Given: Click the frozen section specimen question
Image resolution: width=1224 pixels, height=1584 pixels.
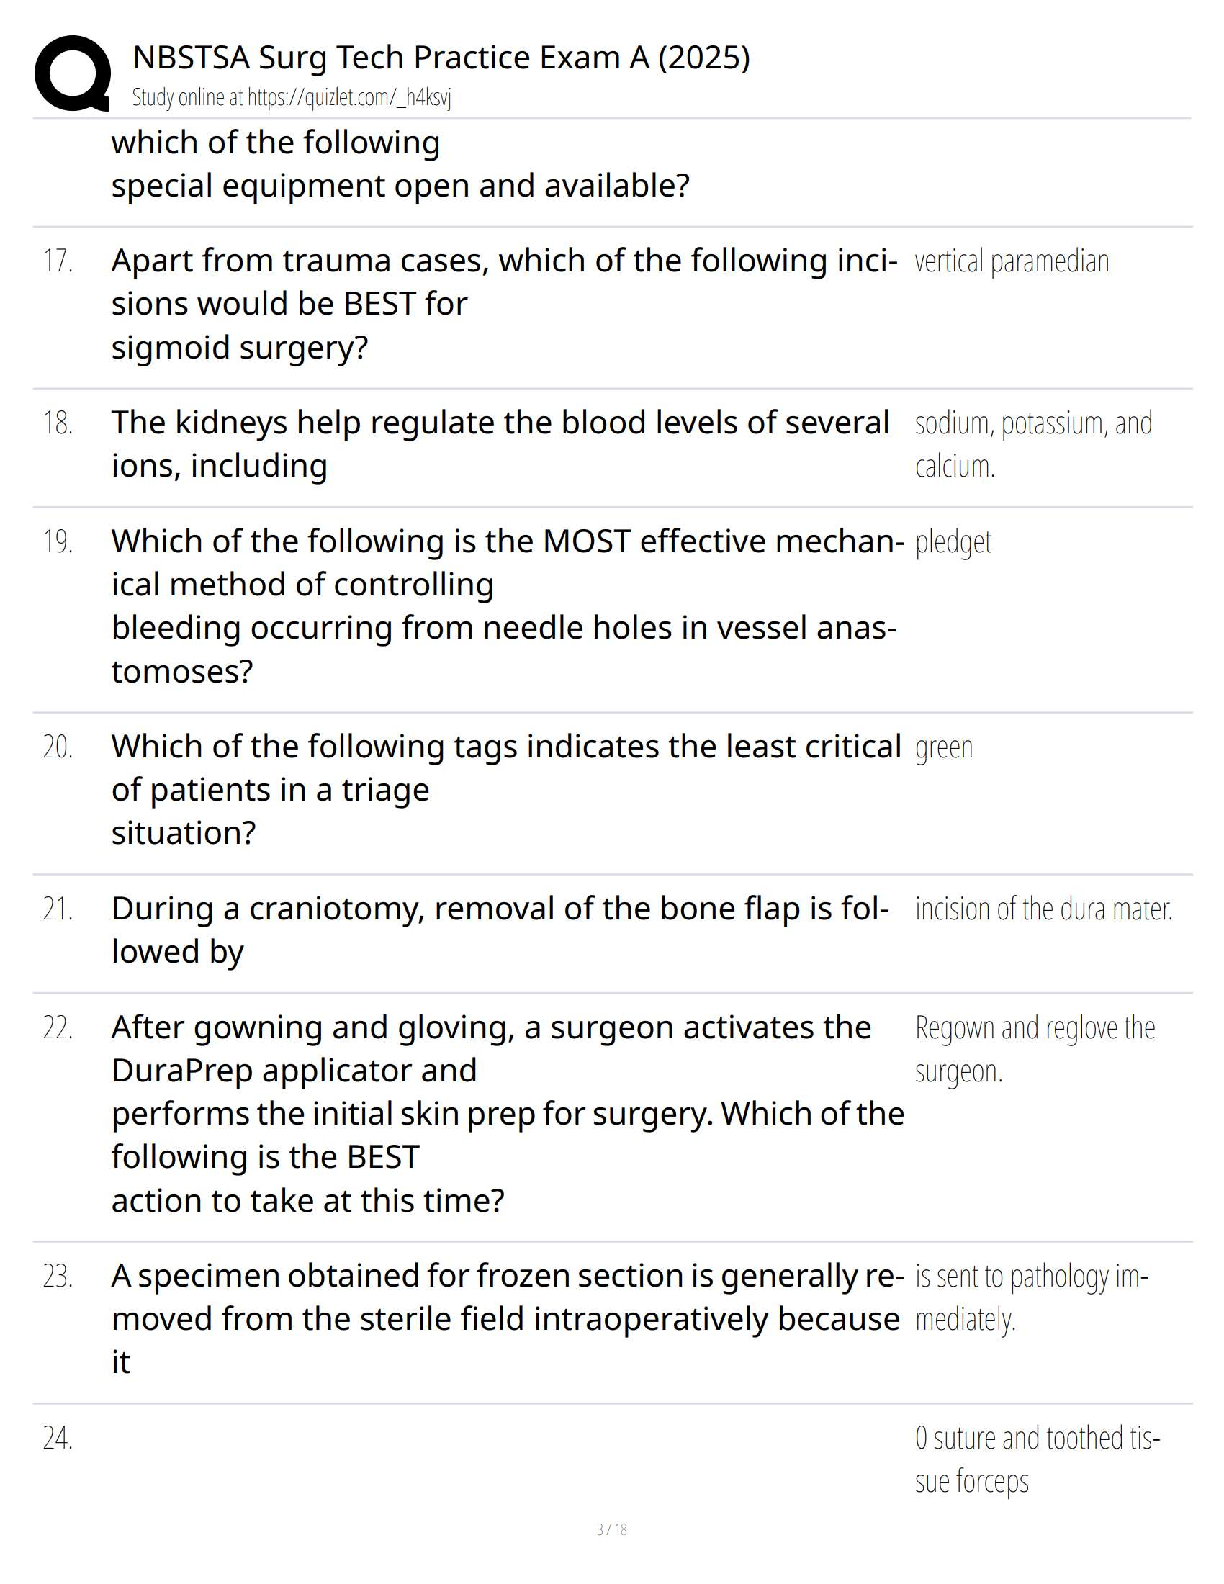Looking at the screenshot, I should pos(506,1318).
